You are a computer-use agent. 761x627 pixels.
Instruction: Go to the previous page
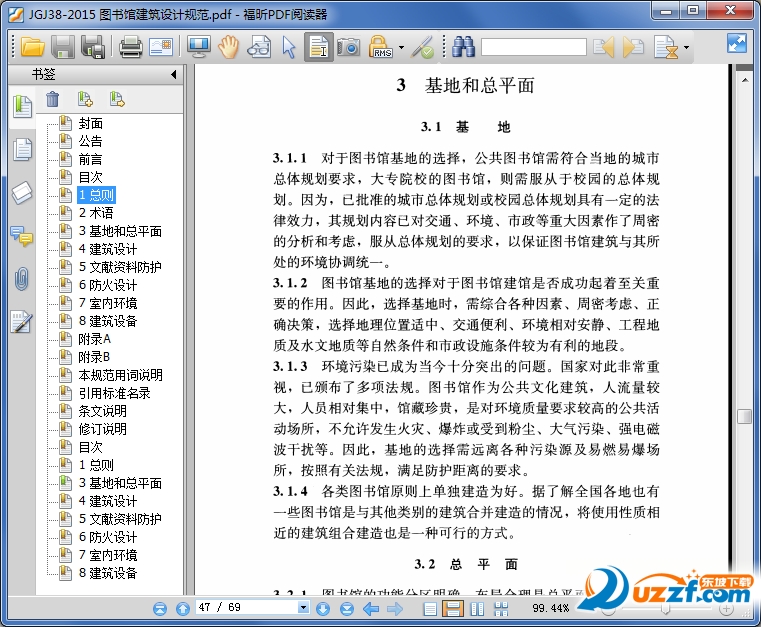(182, 609)
